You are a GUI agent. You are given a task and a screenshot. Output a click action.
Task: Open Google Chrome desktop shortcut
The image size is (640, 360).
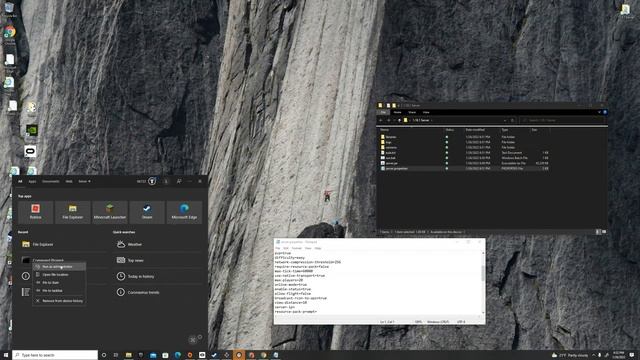[x=10, y=33]
